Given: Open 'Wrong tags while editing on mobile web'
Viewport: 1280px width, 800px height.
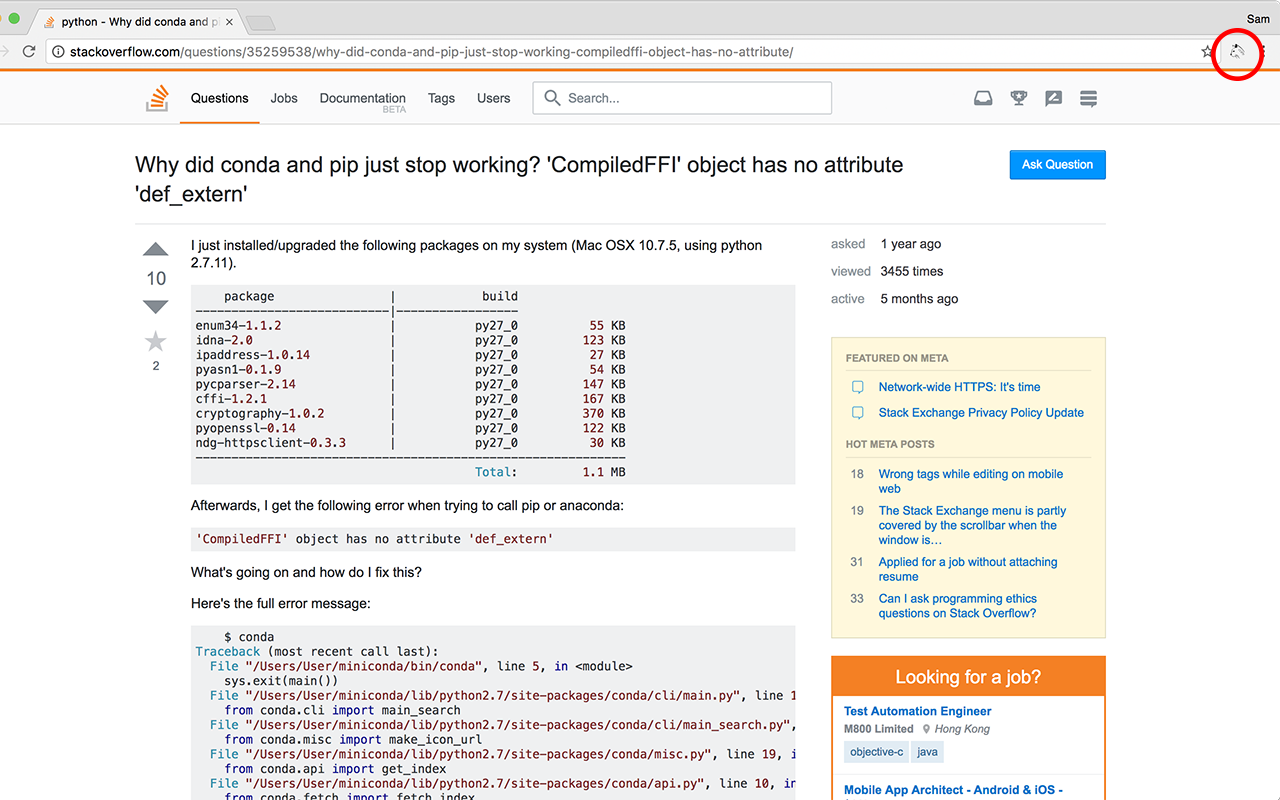Looking at the screenshot, I should 971,482.
